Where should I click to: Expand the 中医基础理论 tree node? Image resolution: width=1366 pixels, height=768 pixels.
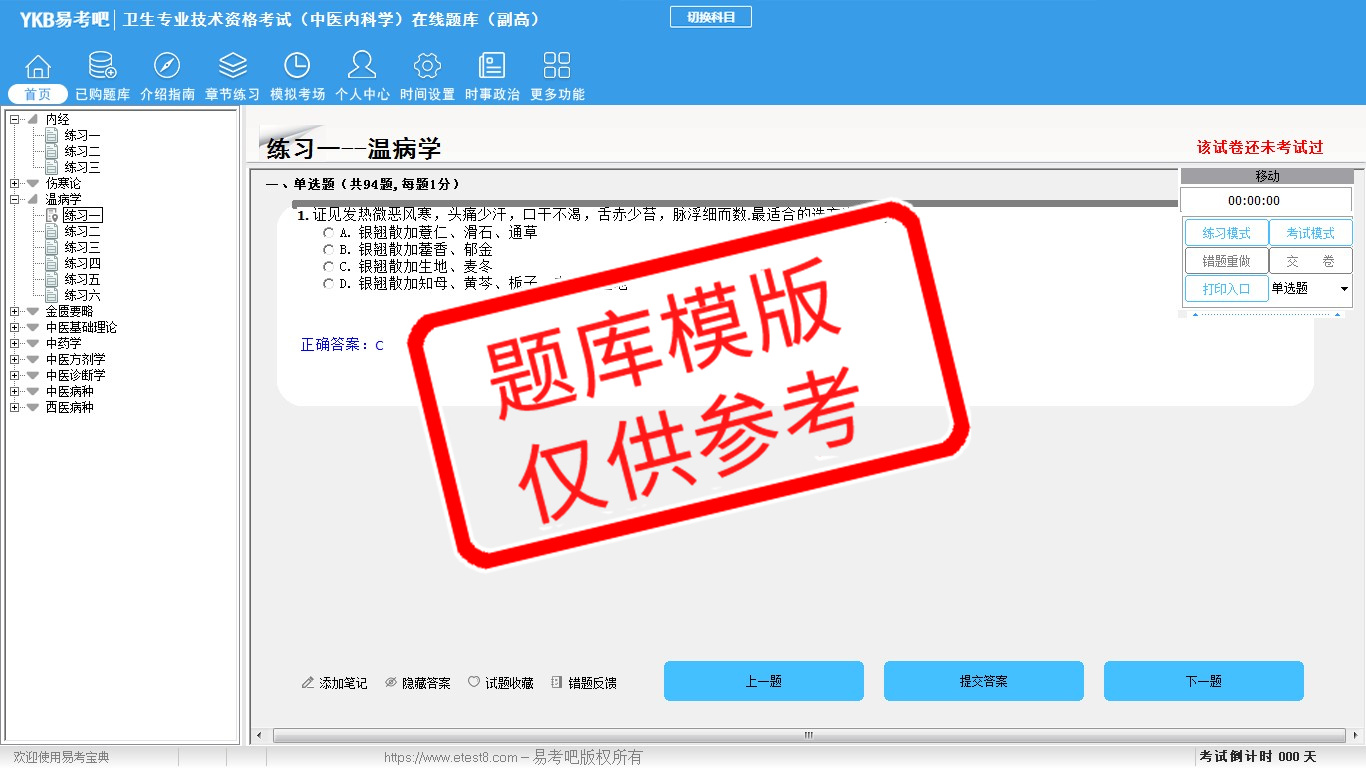(x=15, y=328)
